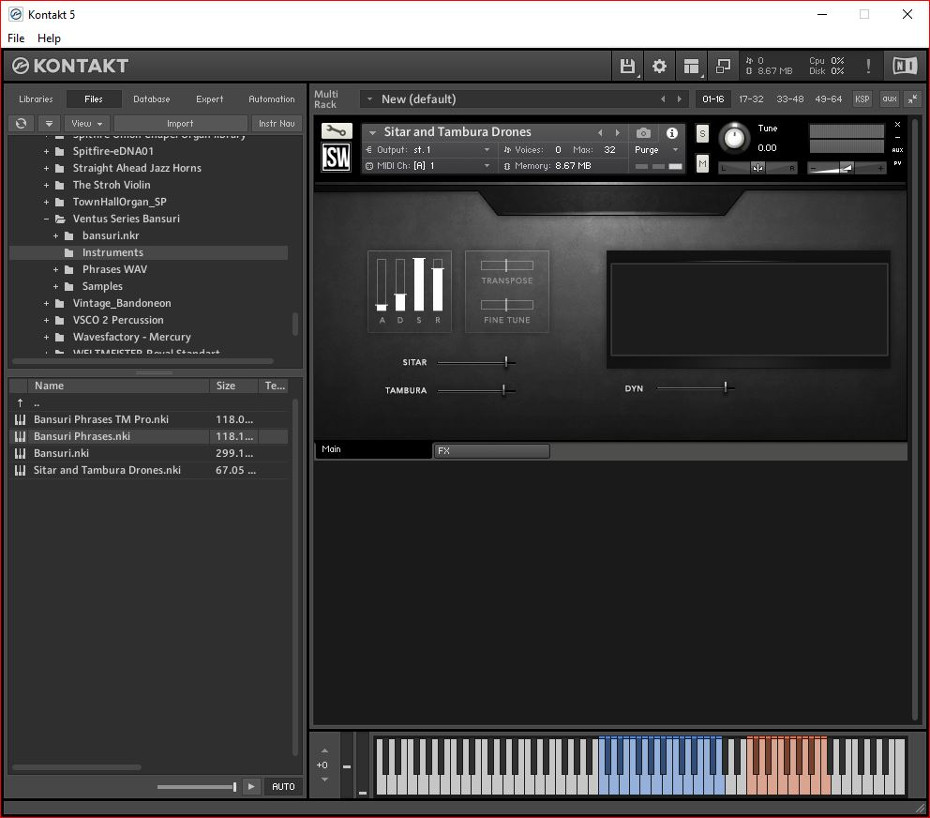The height and width of the screenshot is (818, 930).
Task: Click the ISW instrument logo
Action: 336,158
